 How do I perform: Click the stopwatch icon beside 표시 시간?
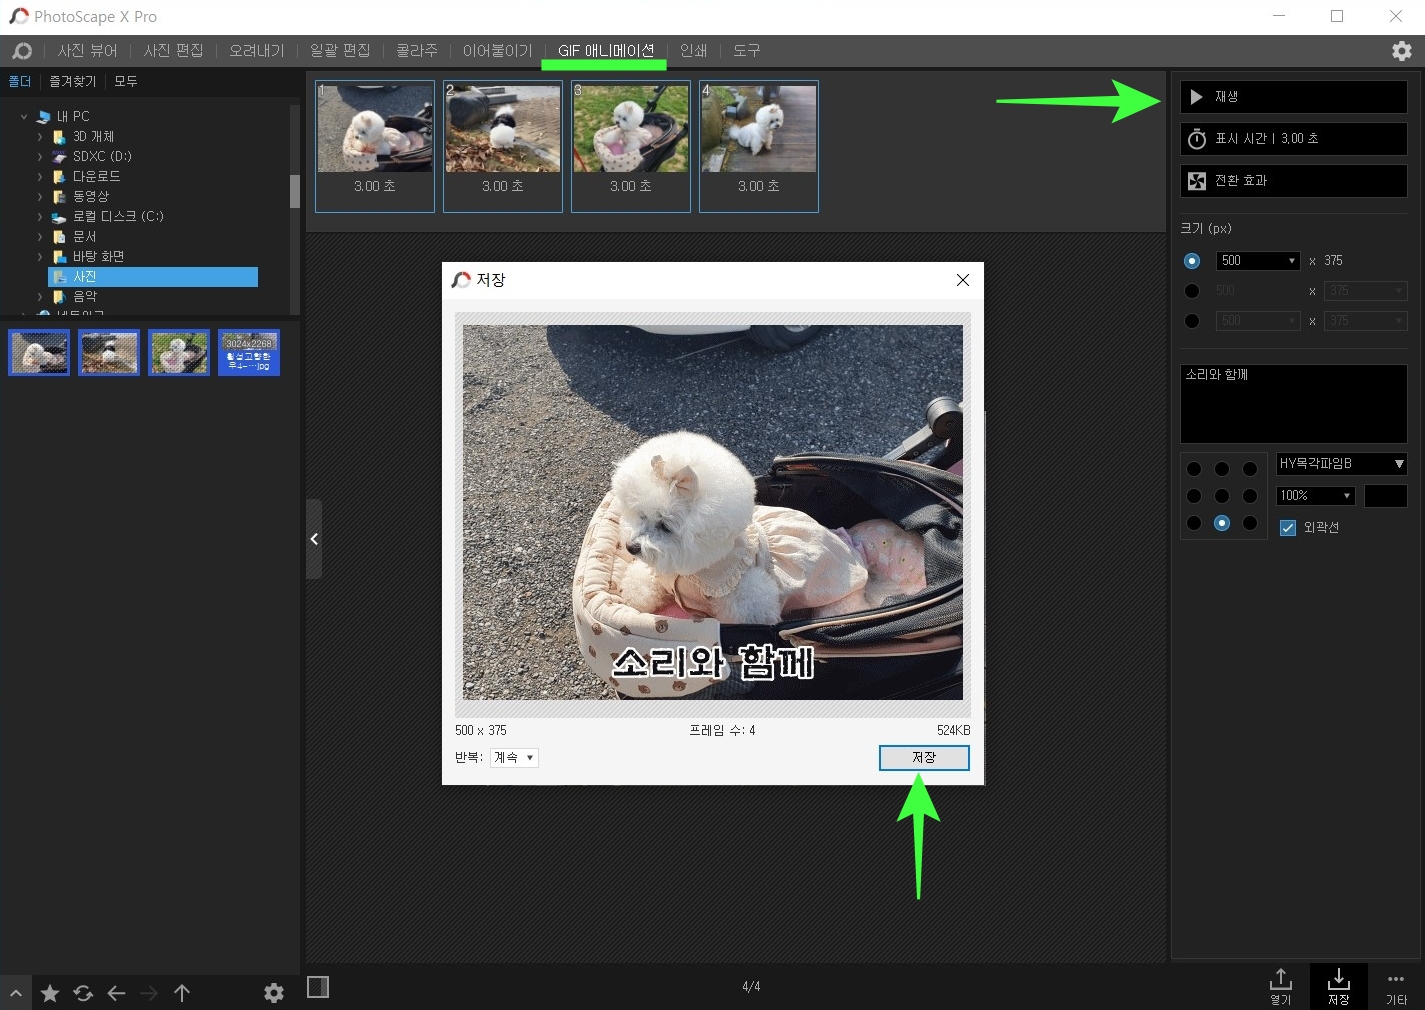(1197, 139)
